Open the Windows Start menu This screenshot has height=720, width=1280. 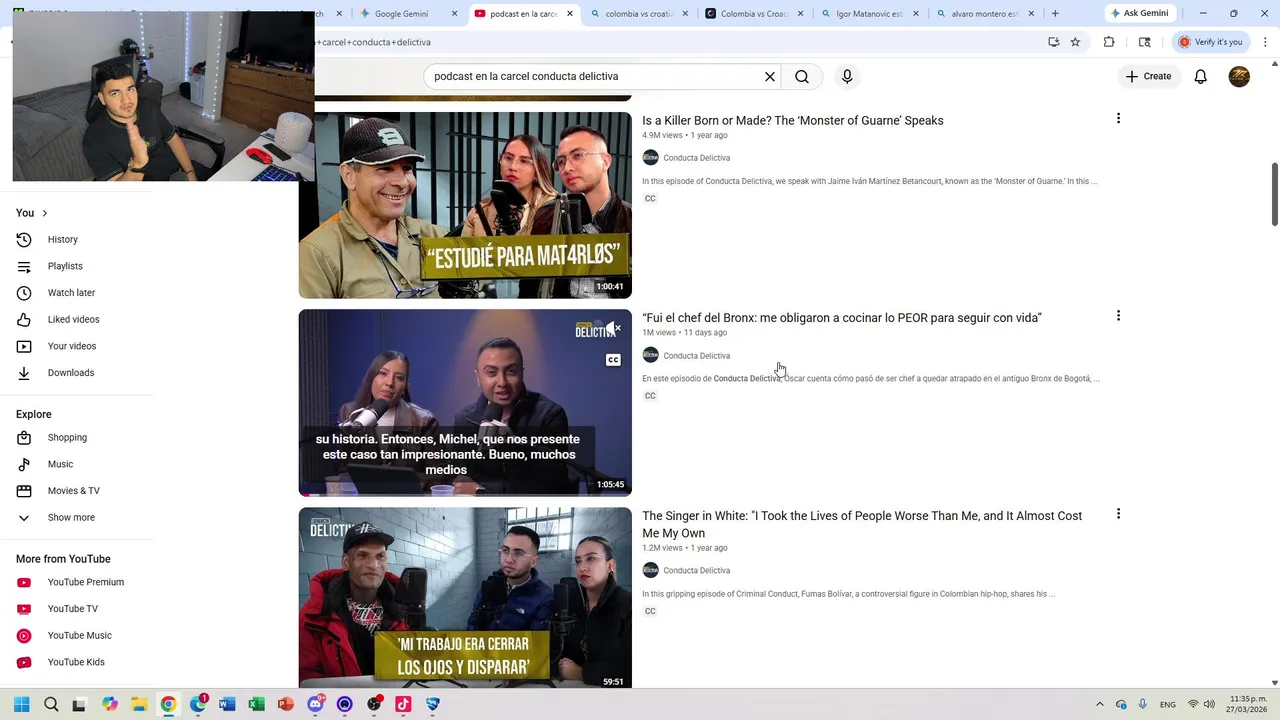pos(21,704)
